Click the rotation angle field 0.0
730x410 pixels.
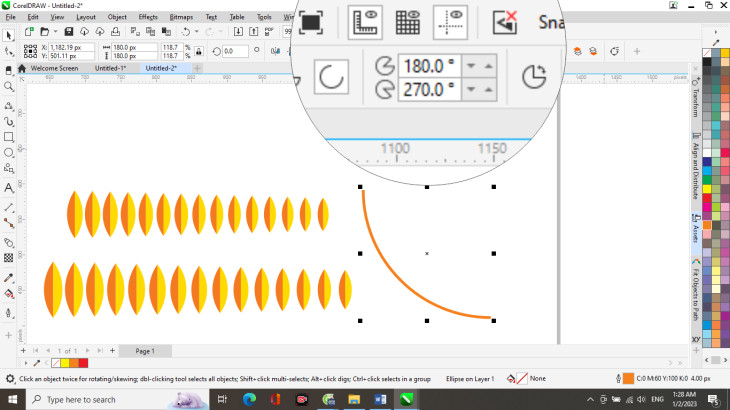click(x=235, y=51)
